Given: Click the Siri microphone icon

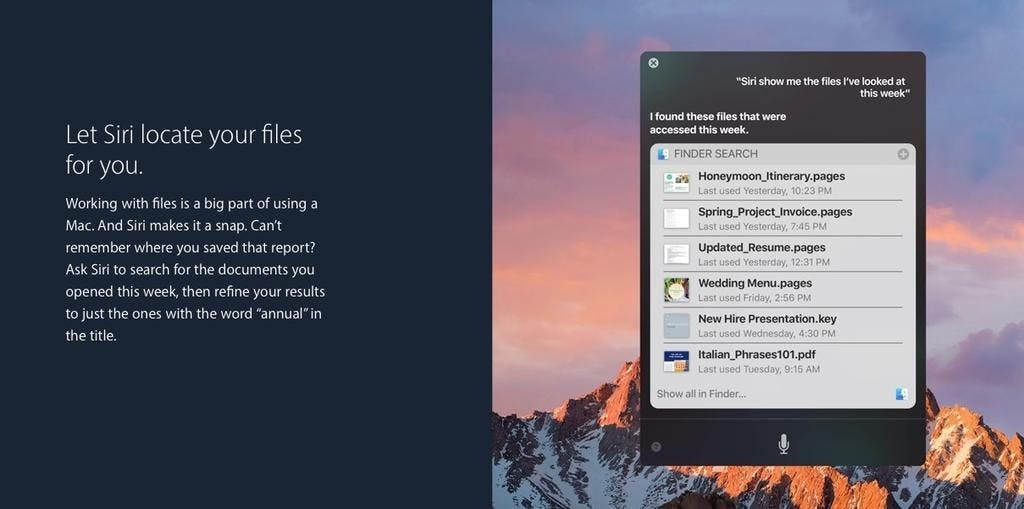Looking at the screenshot, I should point(783,444).
